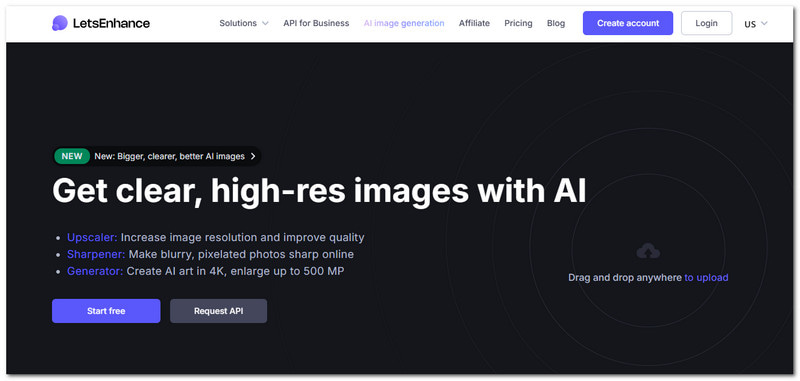Follow the Upscaler link
Image resolution: width=800 pixels, height=381 pixels.
click(92, 237)
